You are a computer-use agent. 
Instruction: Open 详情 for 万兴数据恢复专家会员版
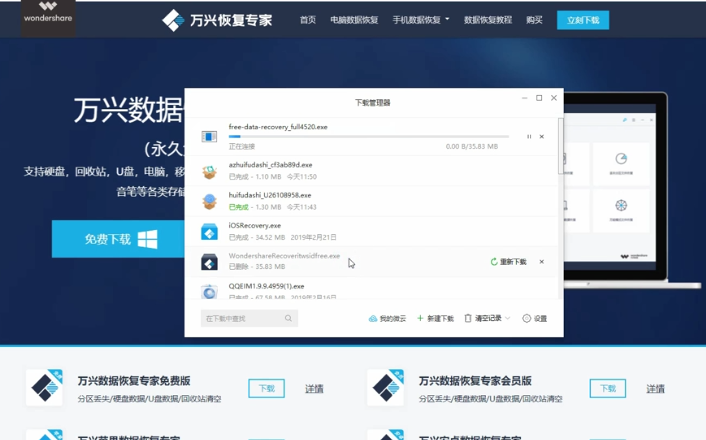pos(656,389)
